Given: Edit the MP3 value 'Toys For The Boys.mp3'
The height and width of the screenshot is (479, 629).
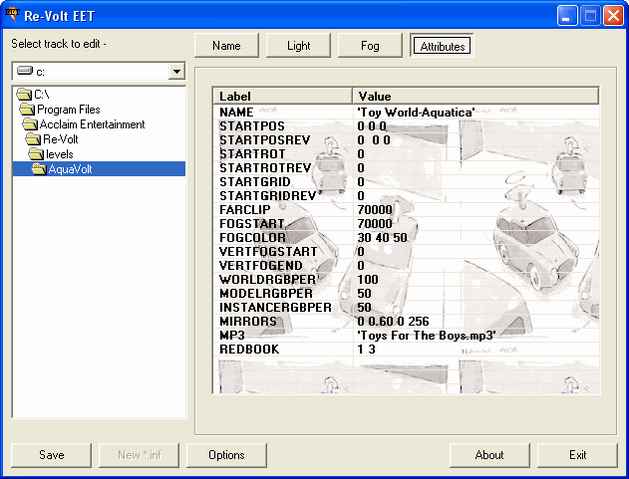Looking at the screenshot, I should coord(476,335).
